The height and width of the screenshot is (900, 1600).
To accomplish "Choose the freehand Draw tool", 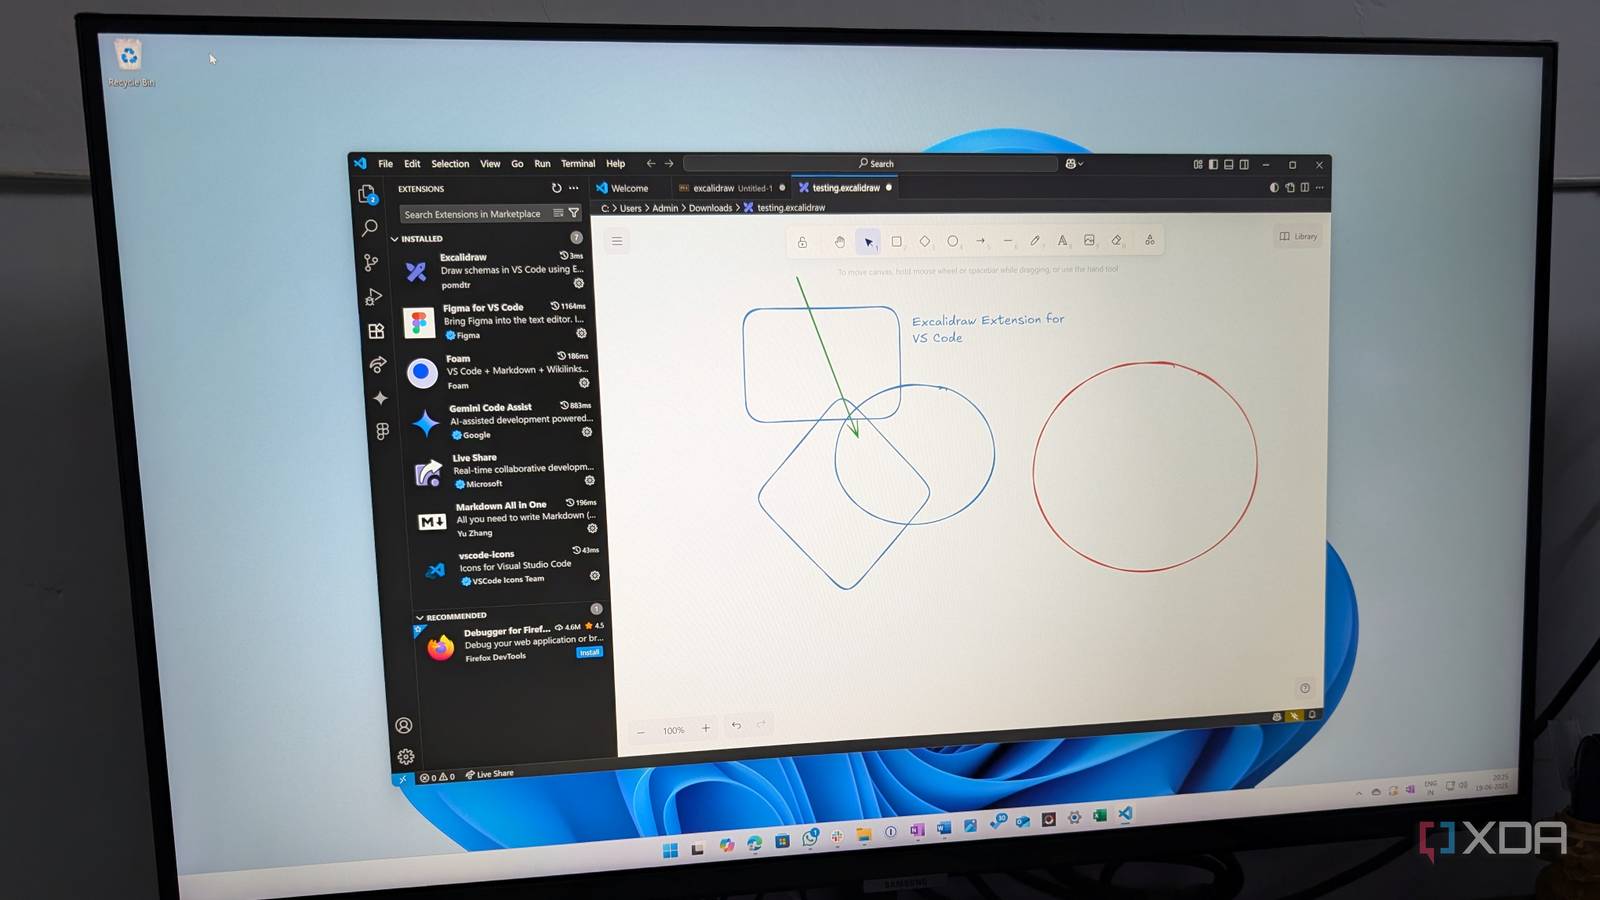I will point(1035,241).
